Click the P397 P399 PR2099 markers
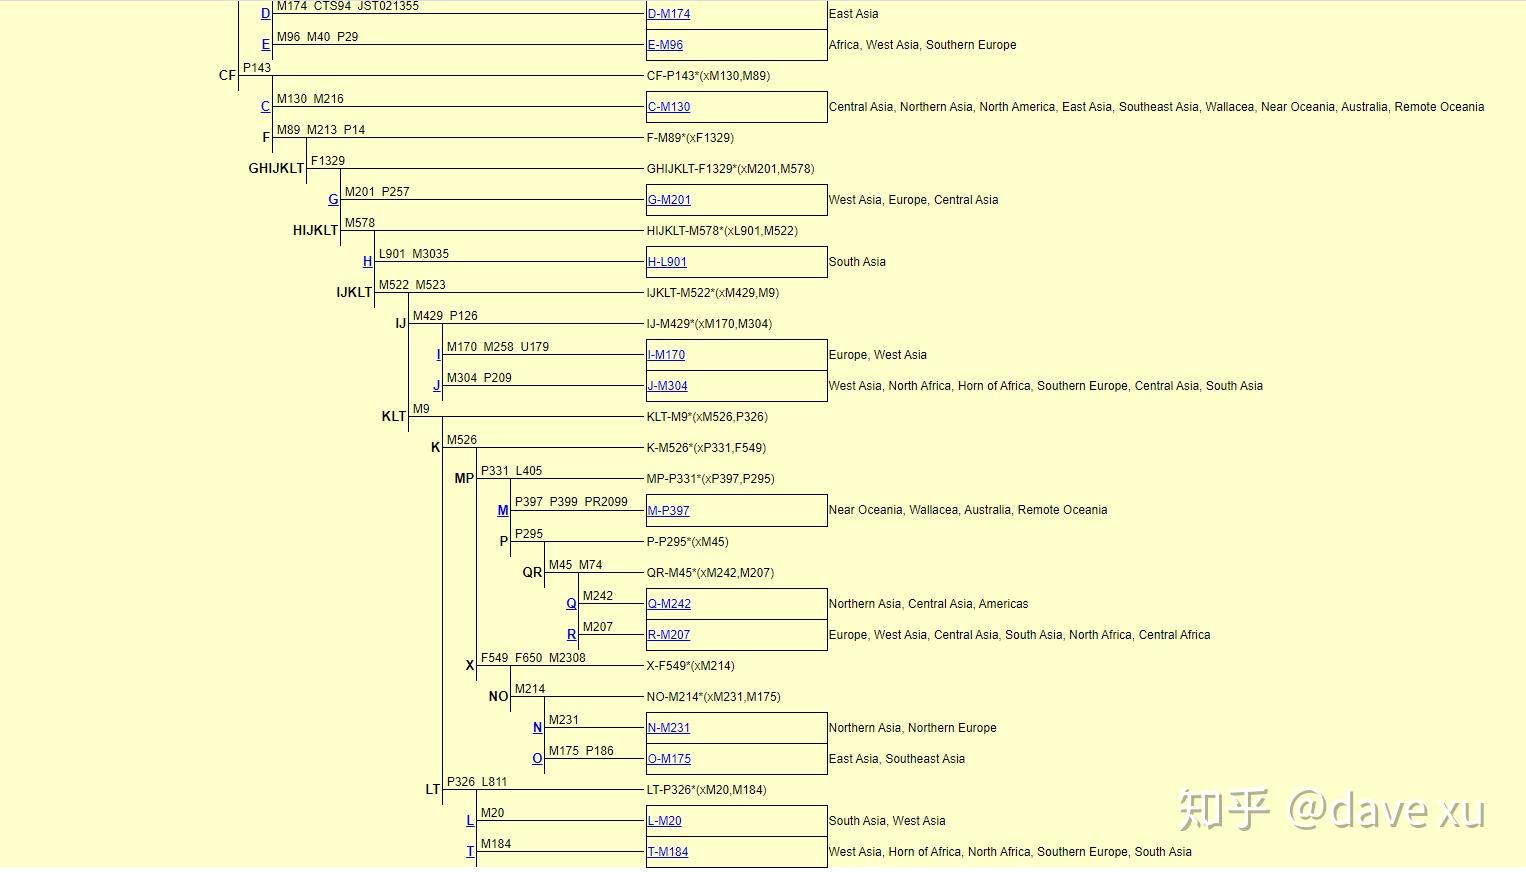 pyautogui.click(x=571, y=502)
